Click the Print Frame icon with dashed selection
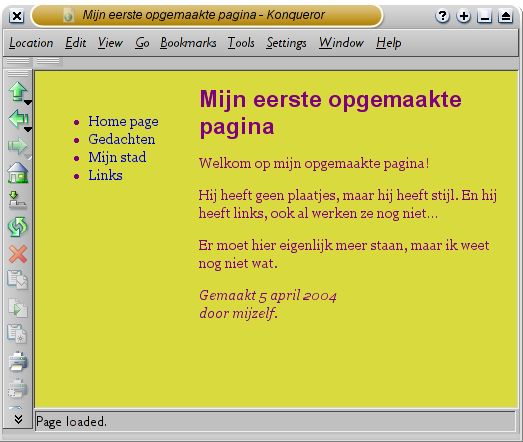This screenshot has height=442, width=523. tap(17, 389)
